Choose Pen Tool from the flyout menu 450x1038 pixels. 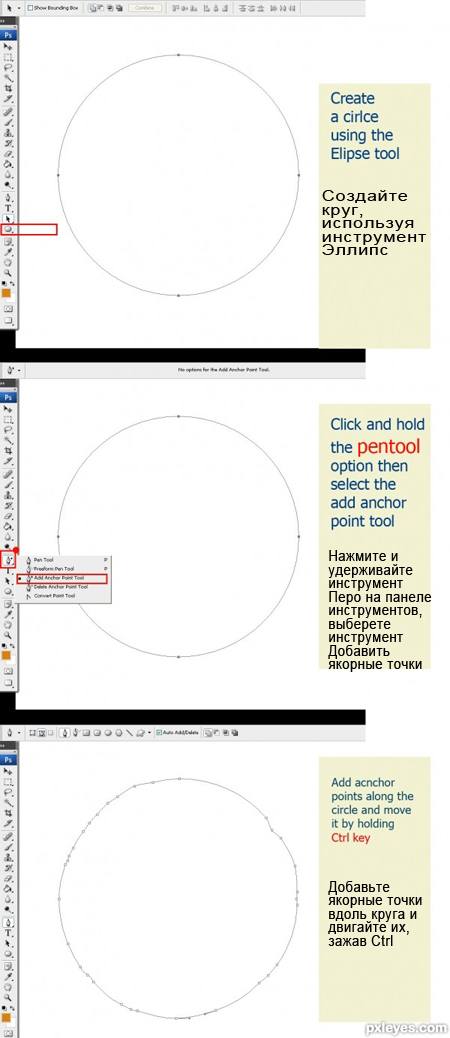pos(44,559)
